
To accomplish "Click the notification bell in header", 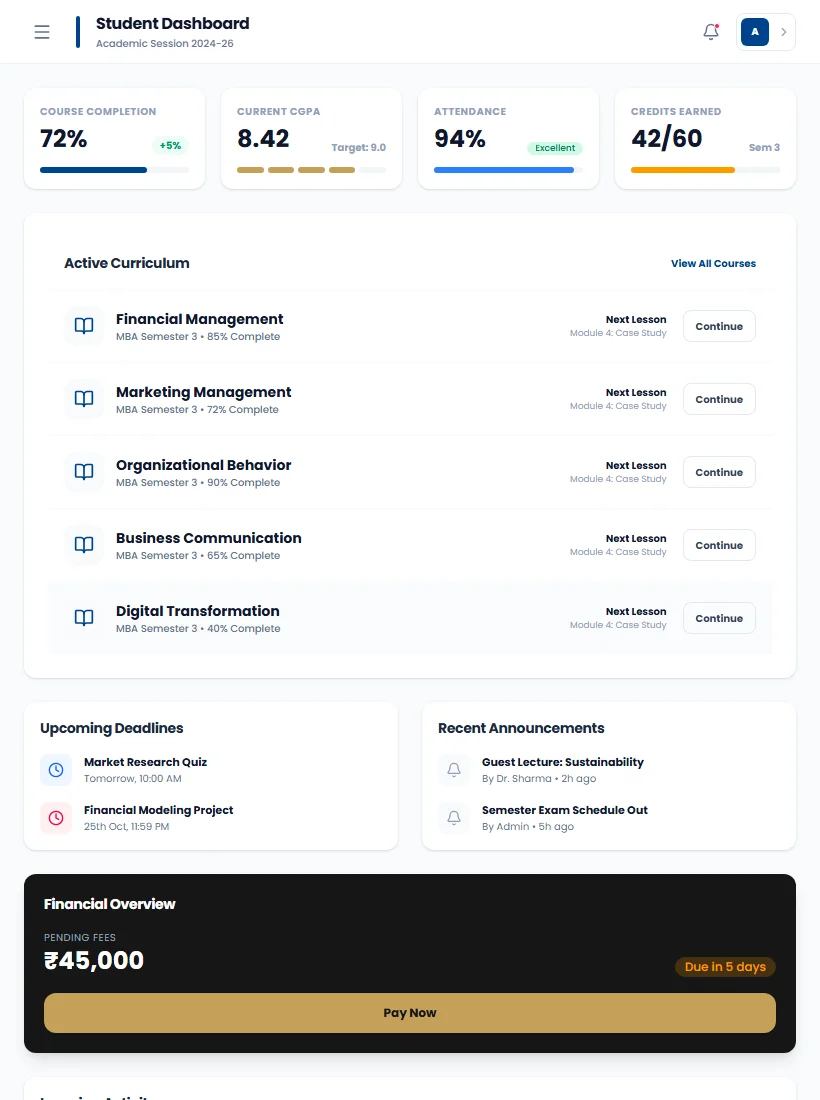I will coord(711,32).
